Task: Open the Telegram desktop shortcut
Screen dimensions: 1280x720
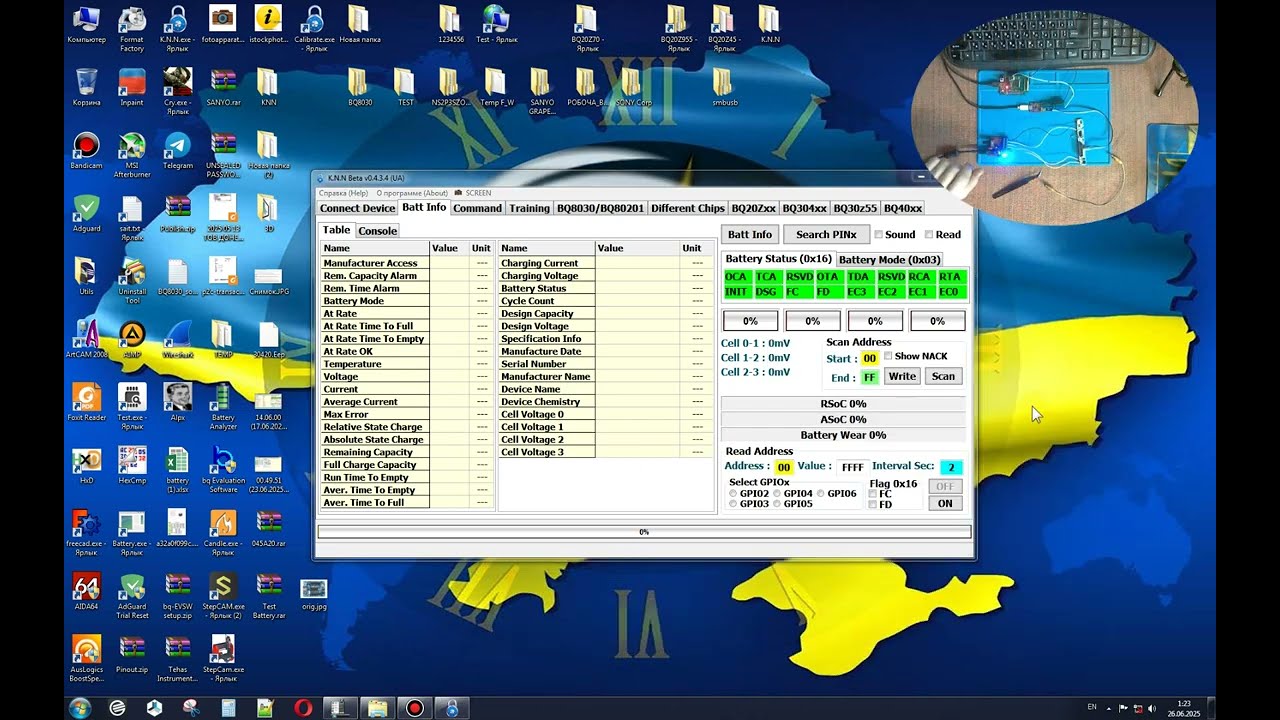Action: point(177,151)
